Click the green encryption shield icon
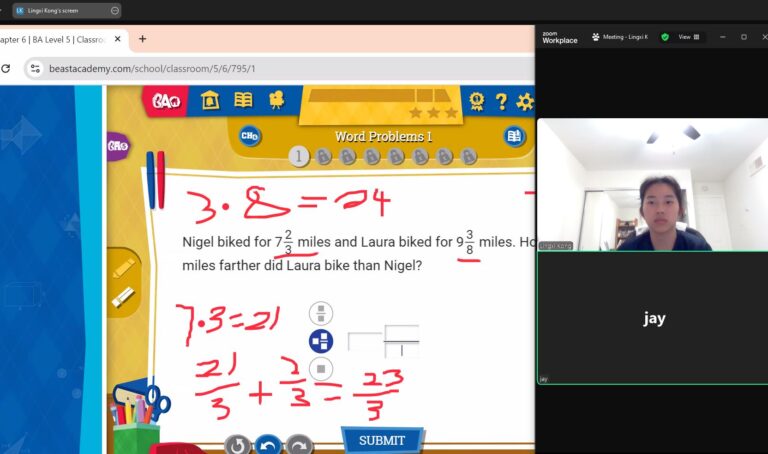Screen dimensions: 768x454 coord(665,37)
